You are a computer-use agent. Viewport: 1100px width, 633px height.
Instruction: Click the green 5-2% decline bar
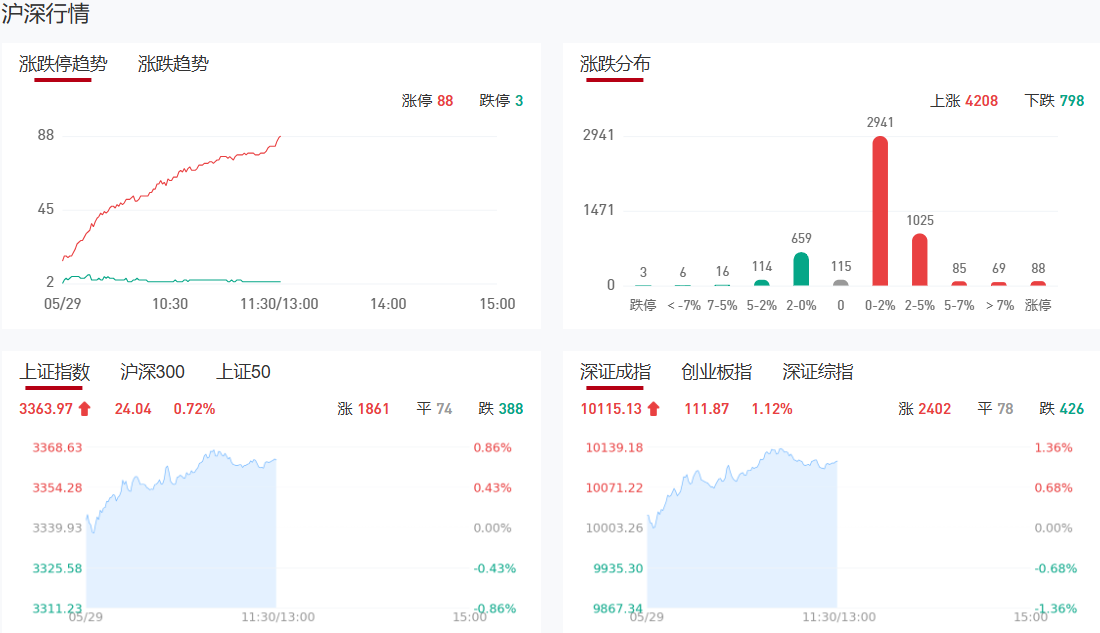(762, 283)
